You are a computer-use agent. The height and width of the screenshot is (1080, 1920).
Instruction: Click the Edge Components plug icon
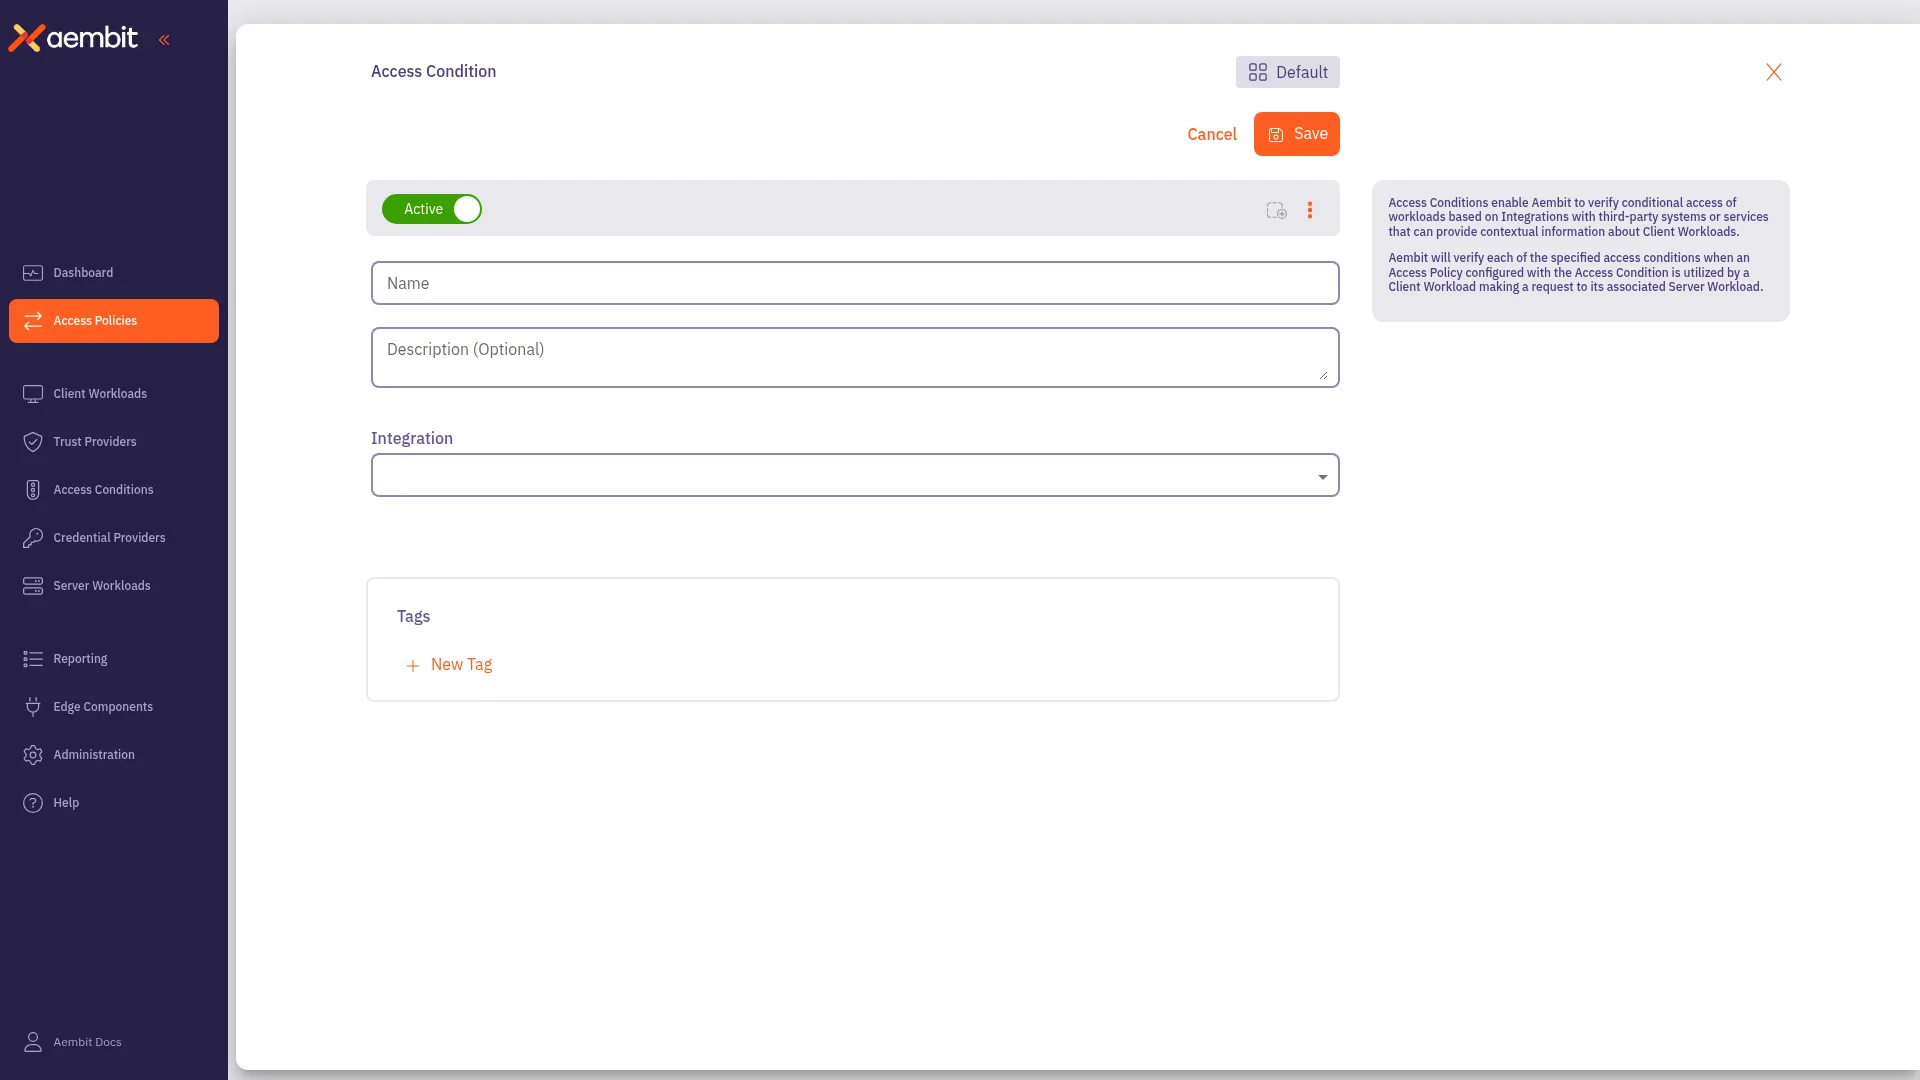pos(33,707)
